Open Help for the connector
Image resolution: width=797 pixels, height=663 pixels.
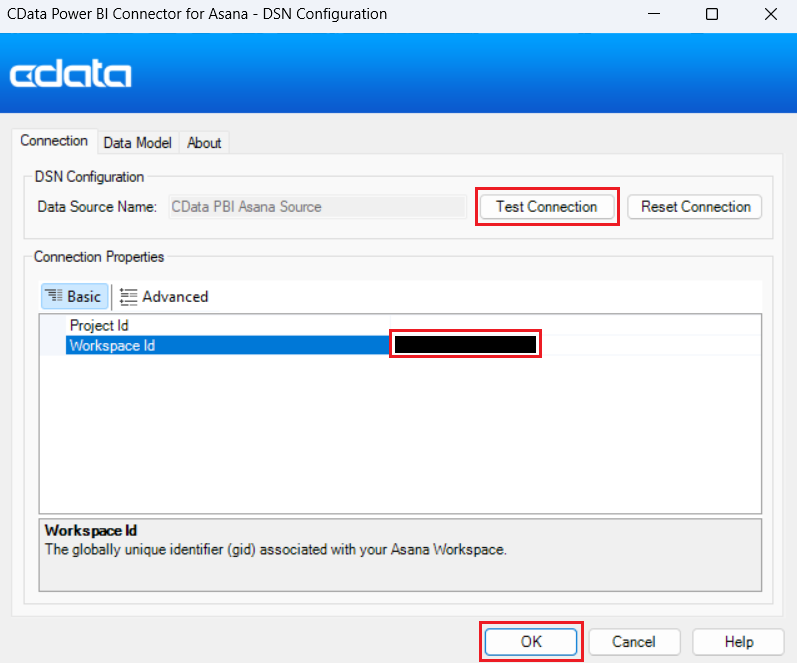pos(738,641)
